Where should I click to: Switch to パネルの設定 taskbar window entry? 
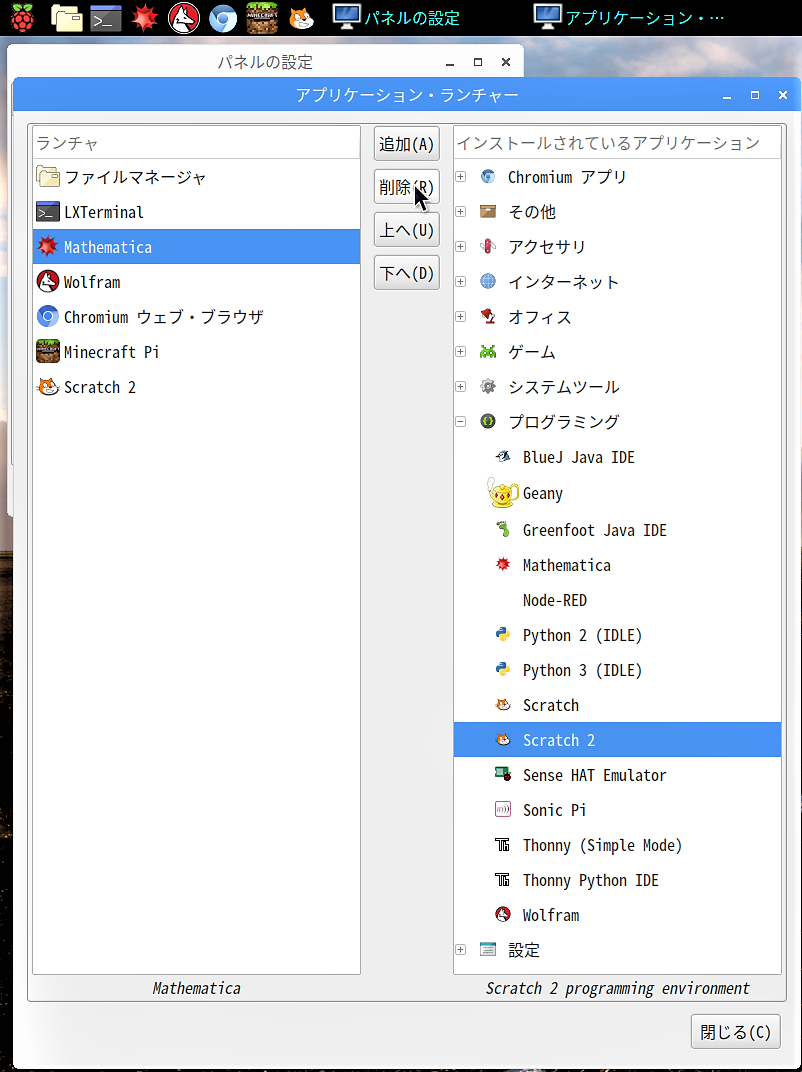tap(397, 18)
